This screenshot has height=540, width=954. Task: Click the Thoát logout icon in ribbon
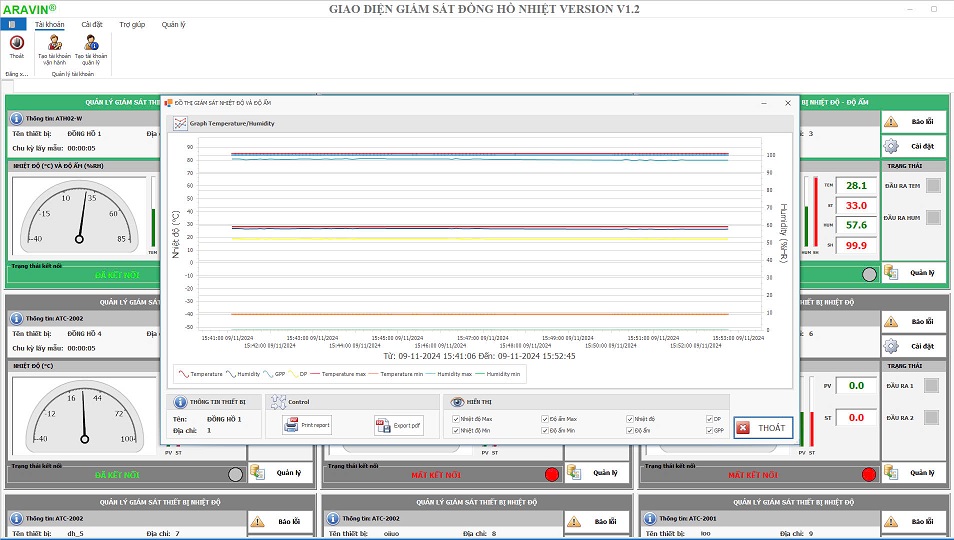pos(16,43)
